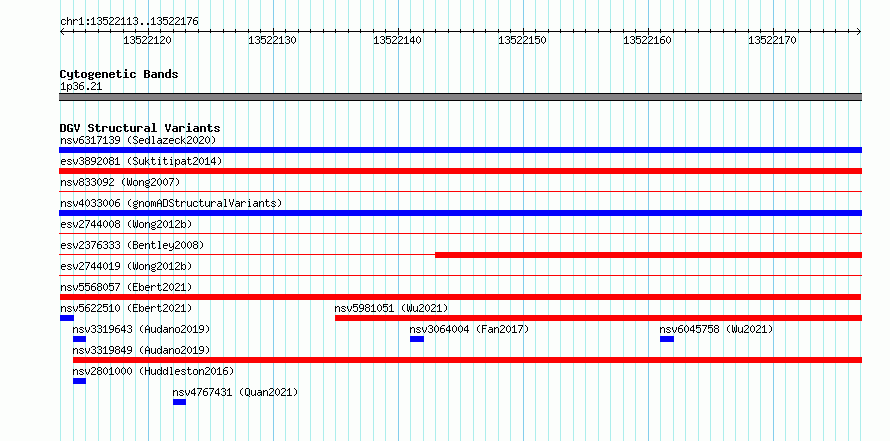Image resolution: width=890 pixels, height=441 pixels.
Task: Click nsv3319849 (Audano2019) label
Action: point(141,350)
